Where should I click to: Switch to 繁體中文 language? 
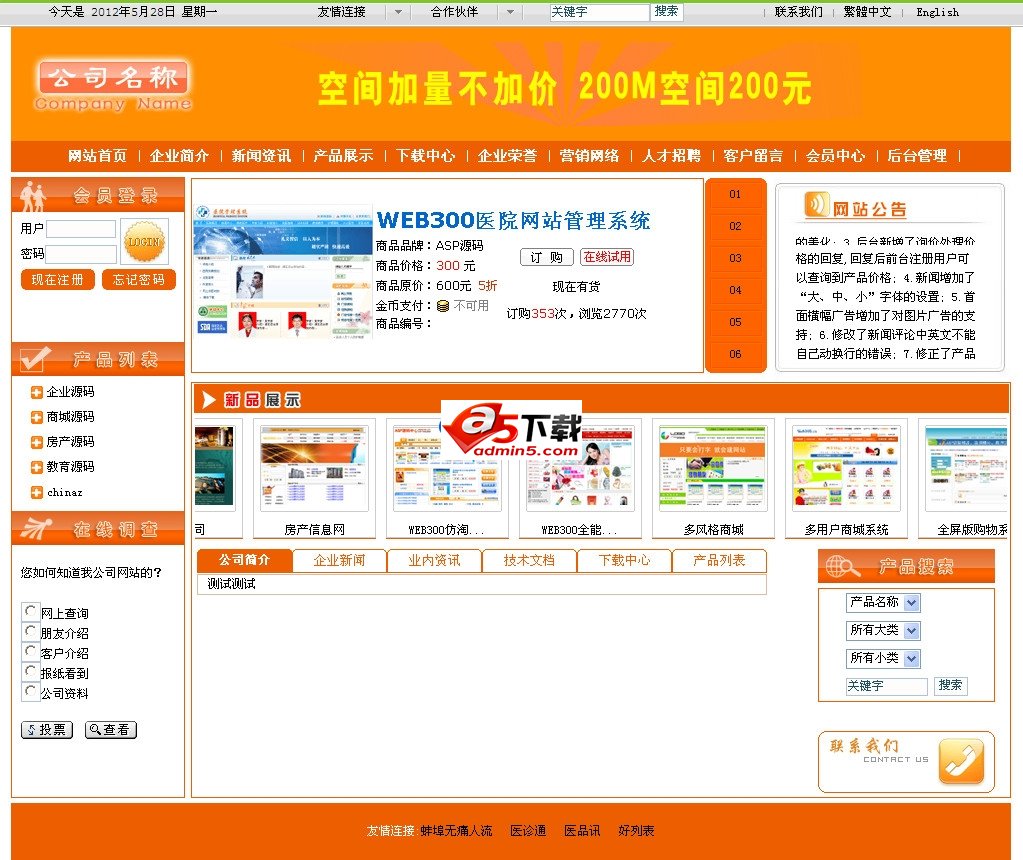click(868, 12)
